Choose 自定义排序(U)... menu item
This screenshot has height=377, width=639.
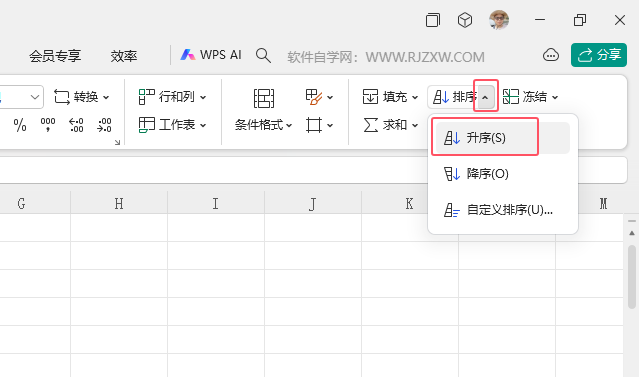click(x=502, y=210)
